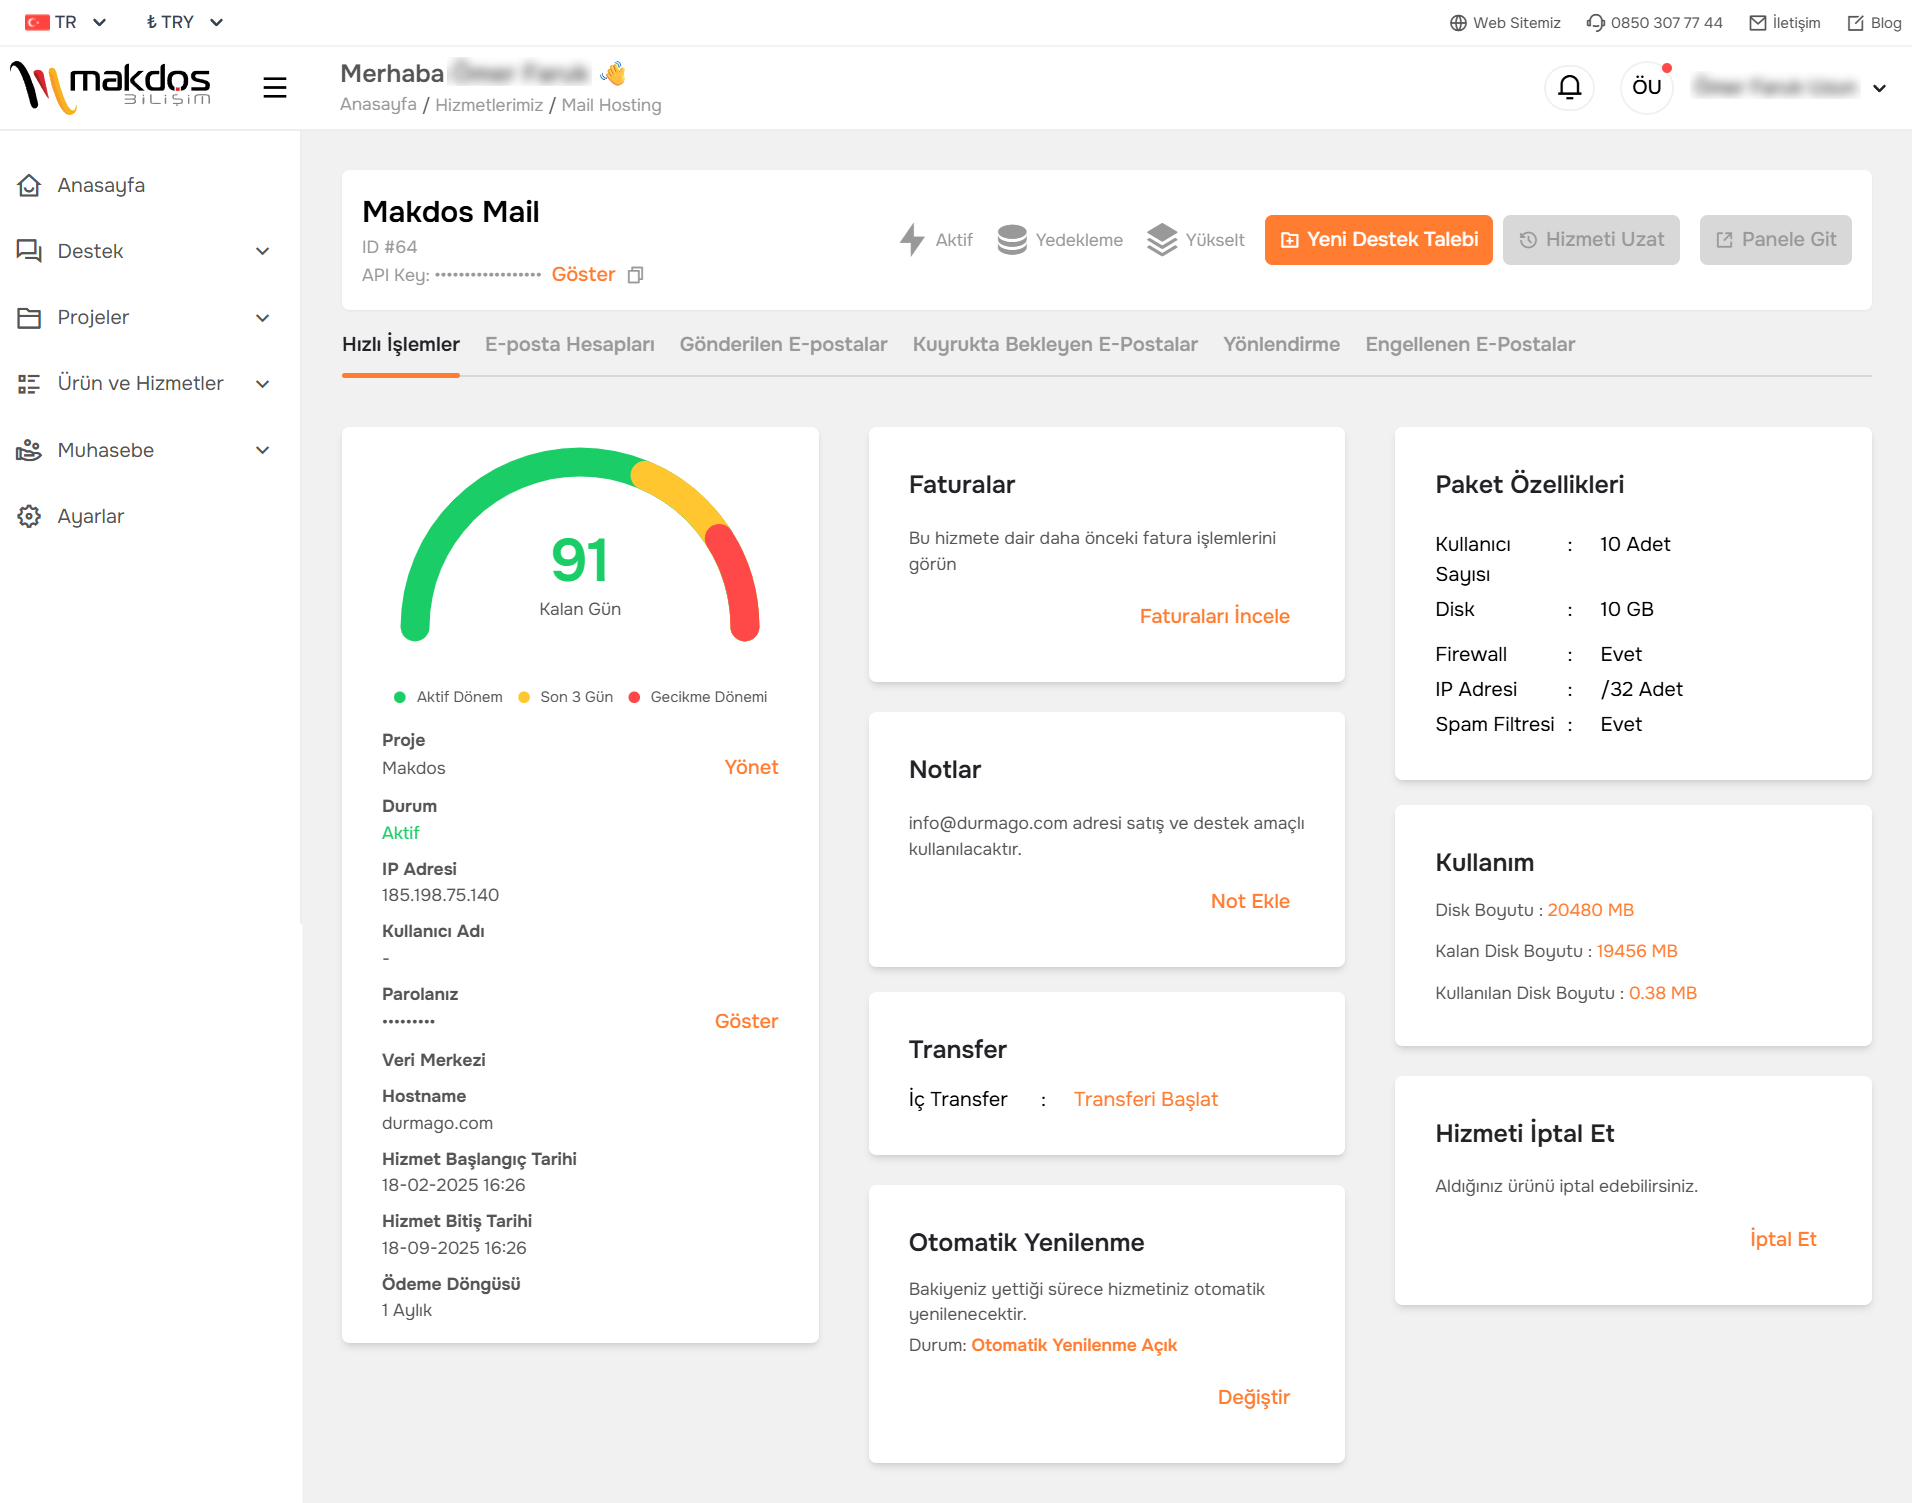The image size is (1912, 1503).
Task: Click the 0850 307 77 44 phone number
Action: [1666, 23]
